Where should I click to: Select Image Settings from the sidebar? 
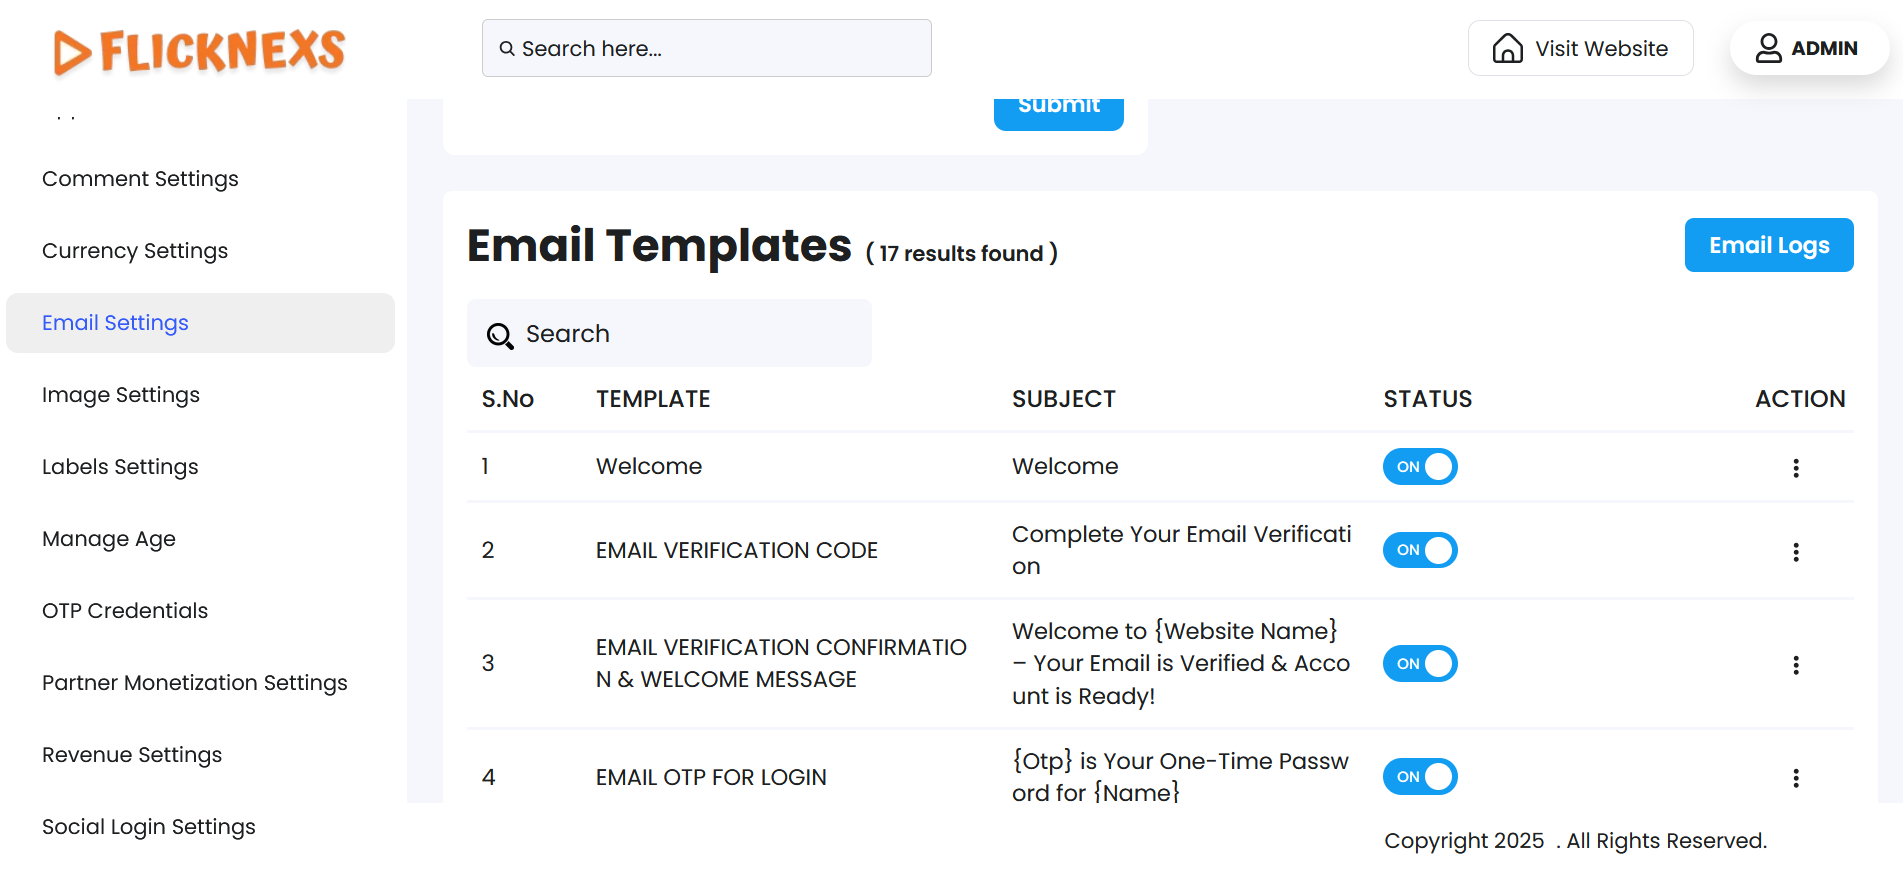click(x=121, y=395)
